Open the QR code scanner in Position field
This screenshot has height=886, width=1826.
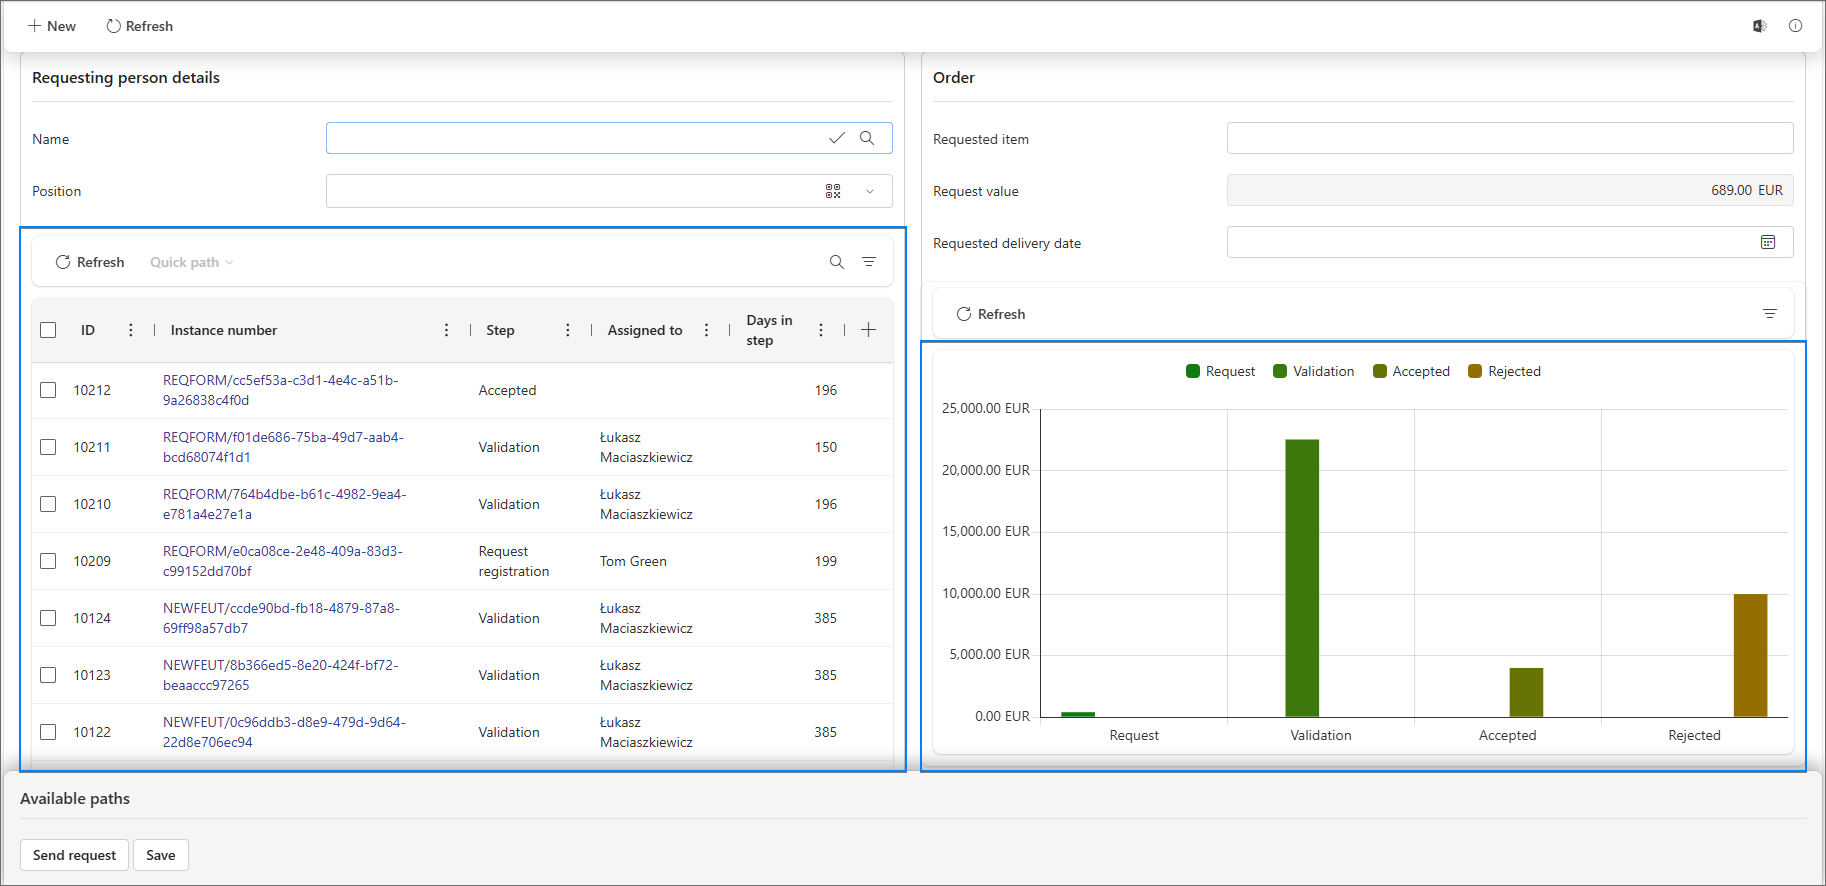pyautogui.click(x=833, y=191)
